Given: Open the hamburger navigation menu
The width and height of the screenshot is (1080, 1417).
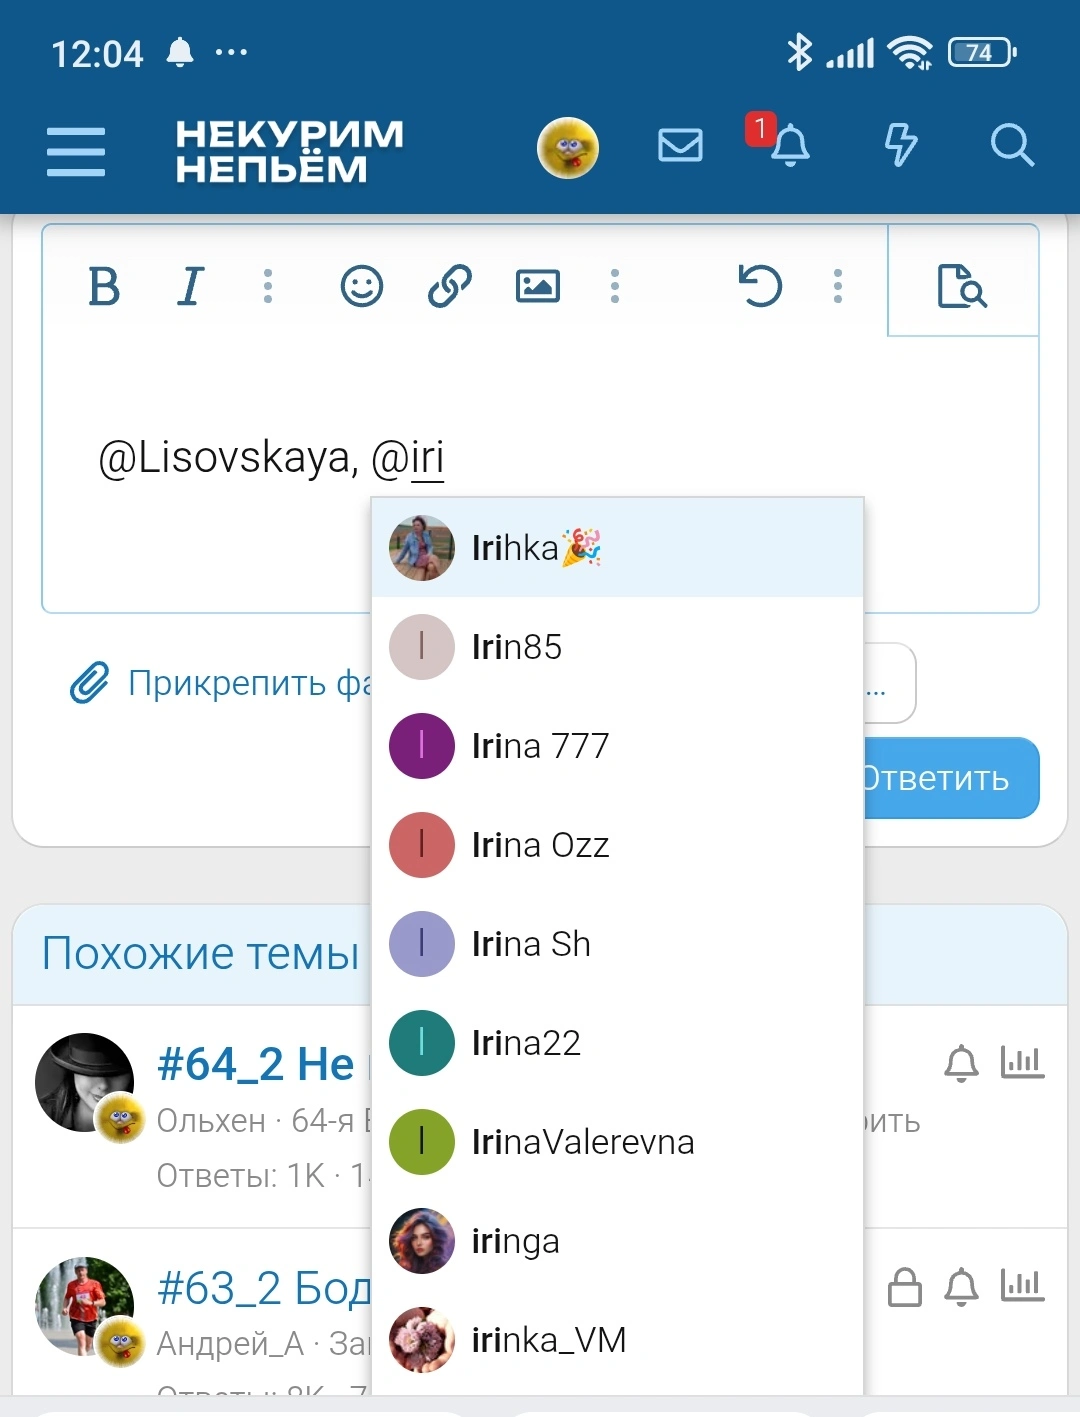Looking at the screenshot, I should [x=76, y=151].
